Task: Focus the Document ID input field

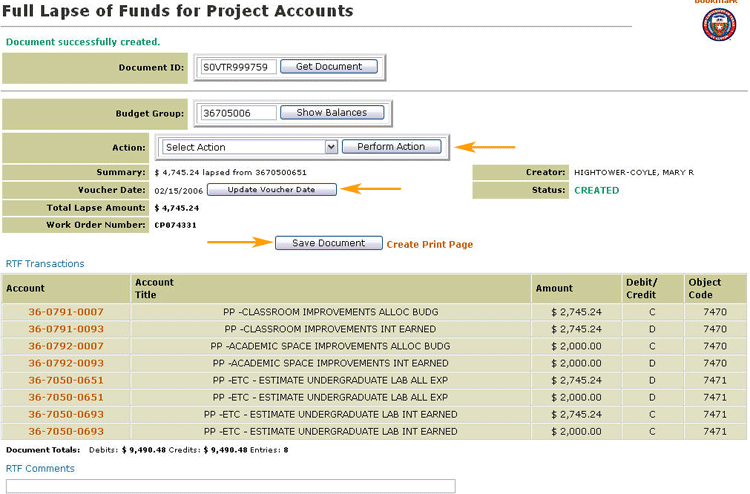Action: click(238, 67)
